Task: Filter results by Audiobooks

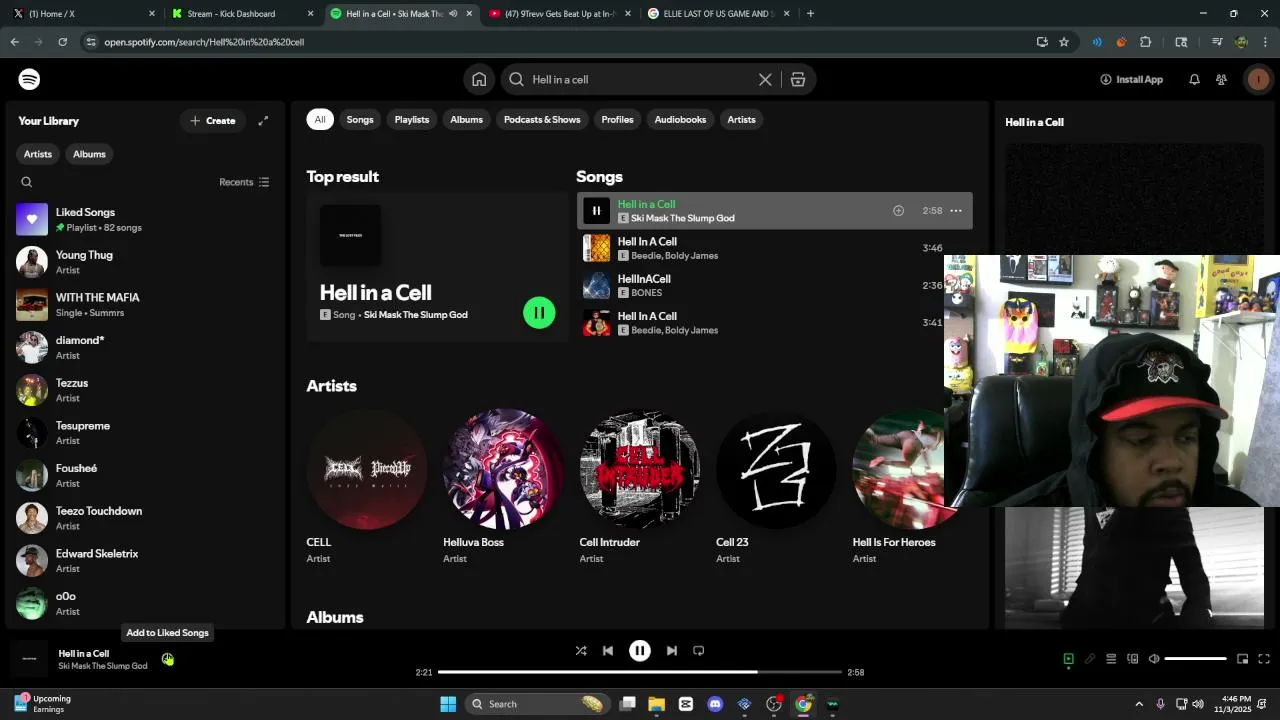Action: coord(680,120)
